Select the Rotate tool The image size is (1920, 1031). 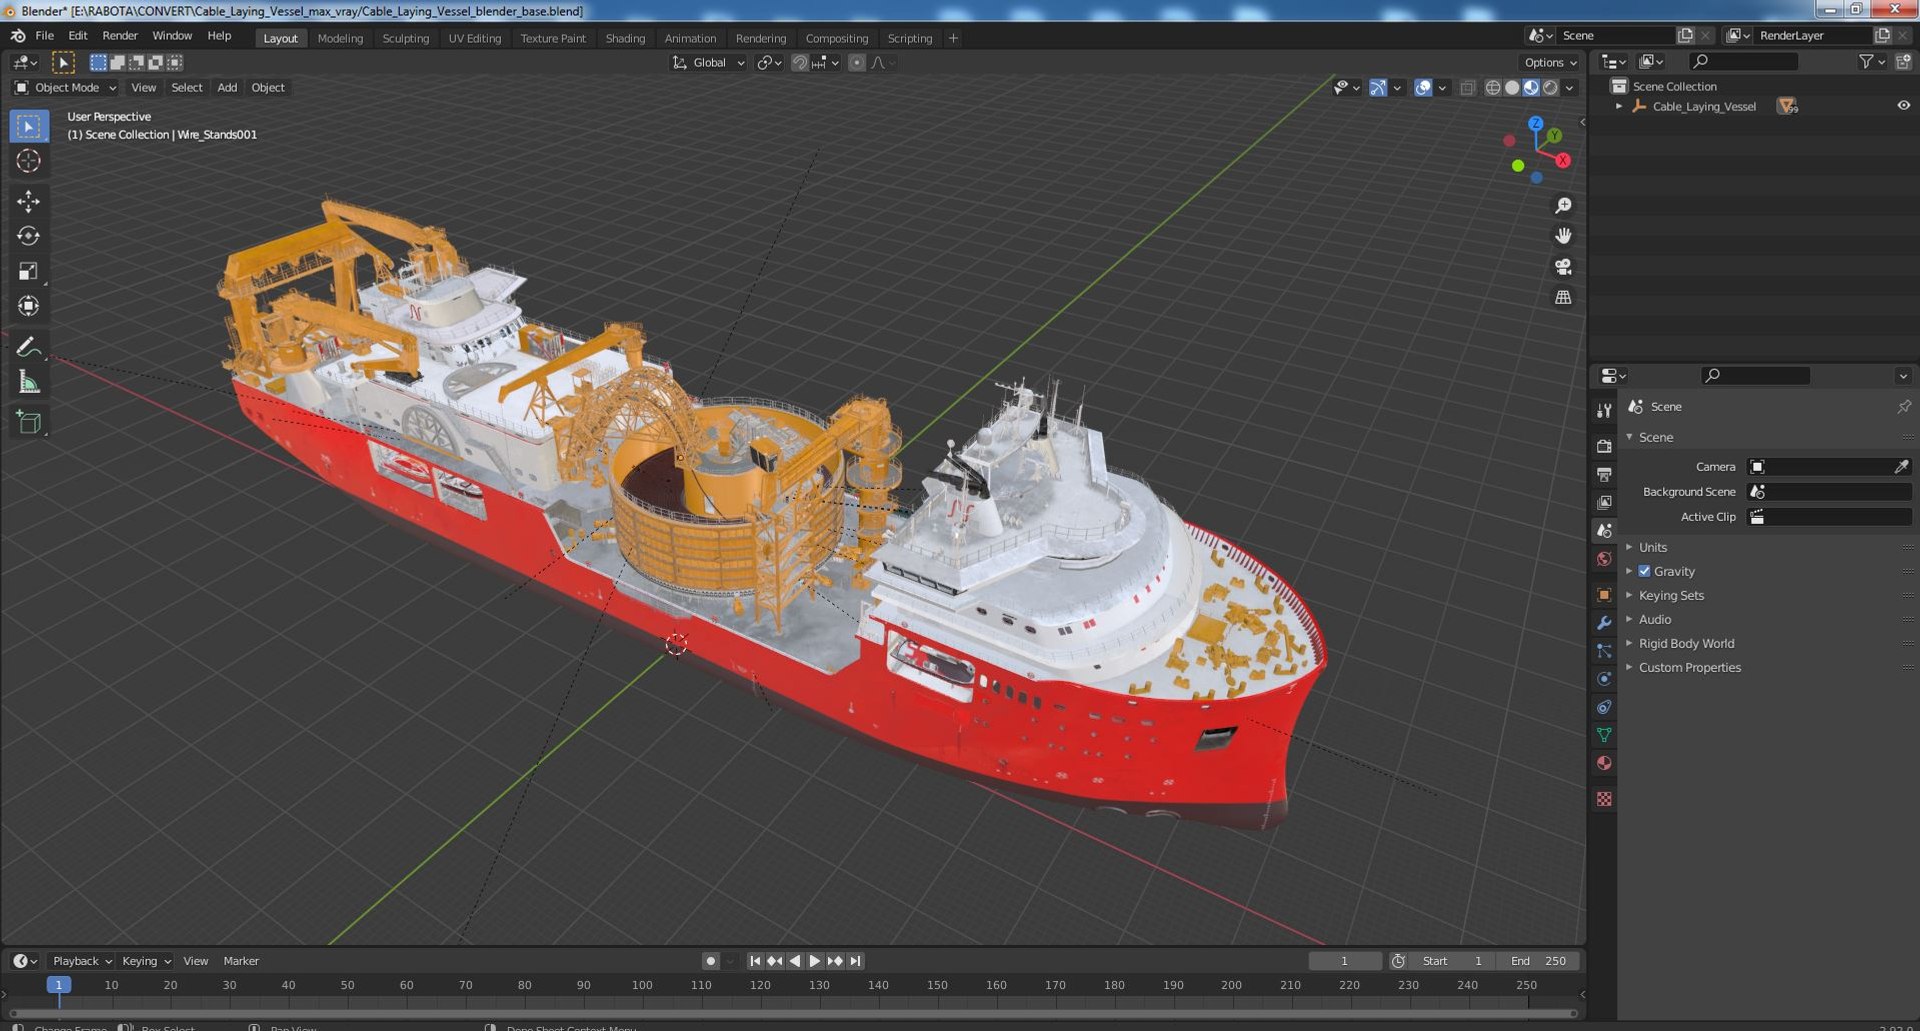28,236
